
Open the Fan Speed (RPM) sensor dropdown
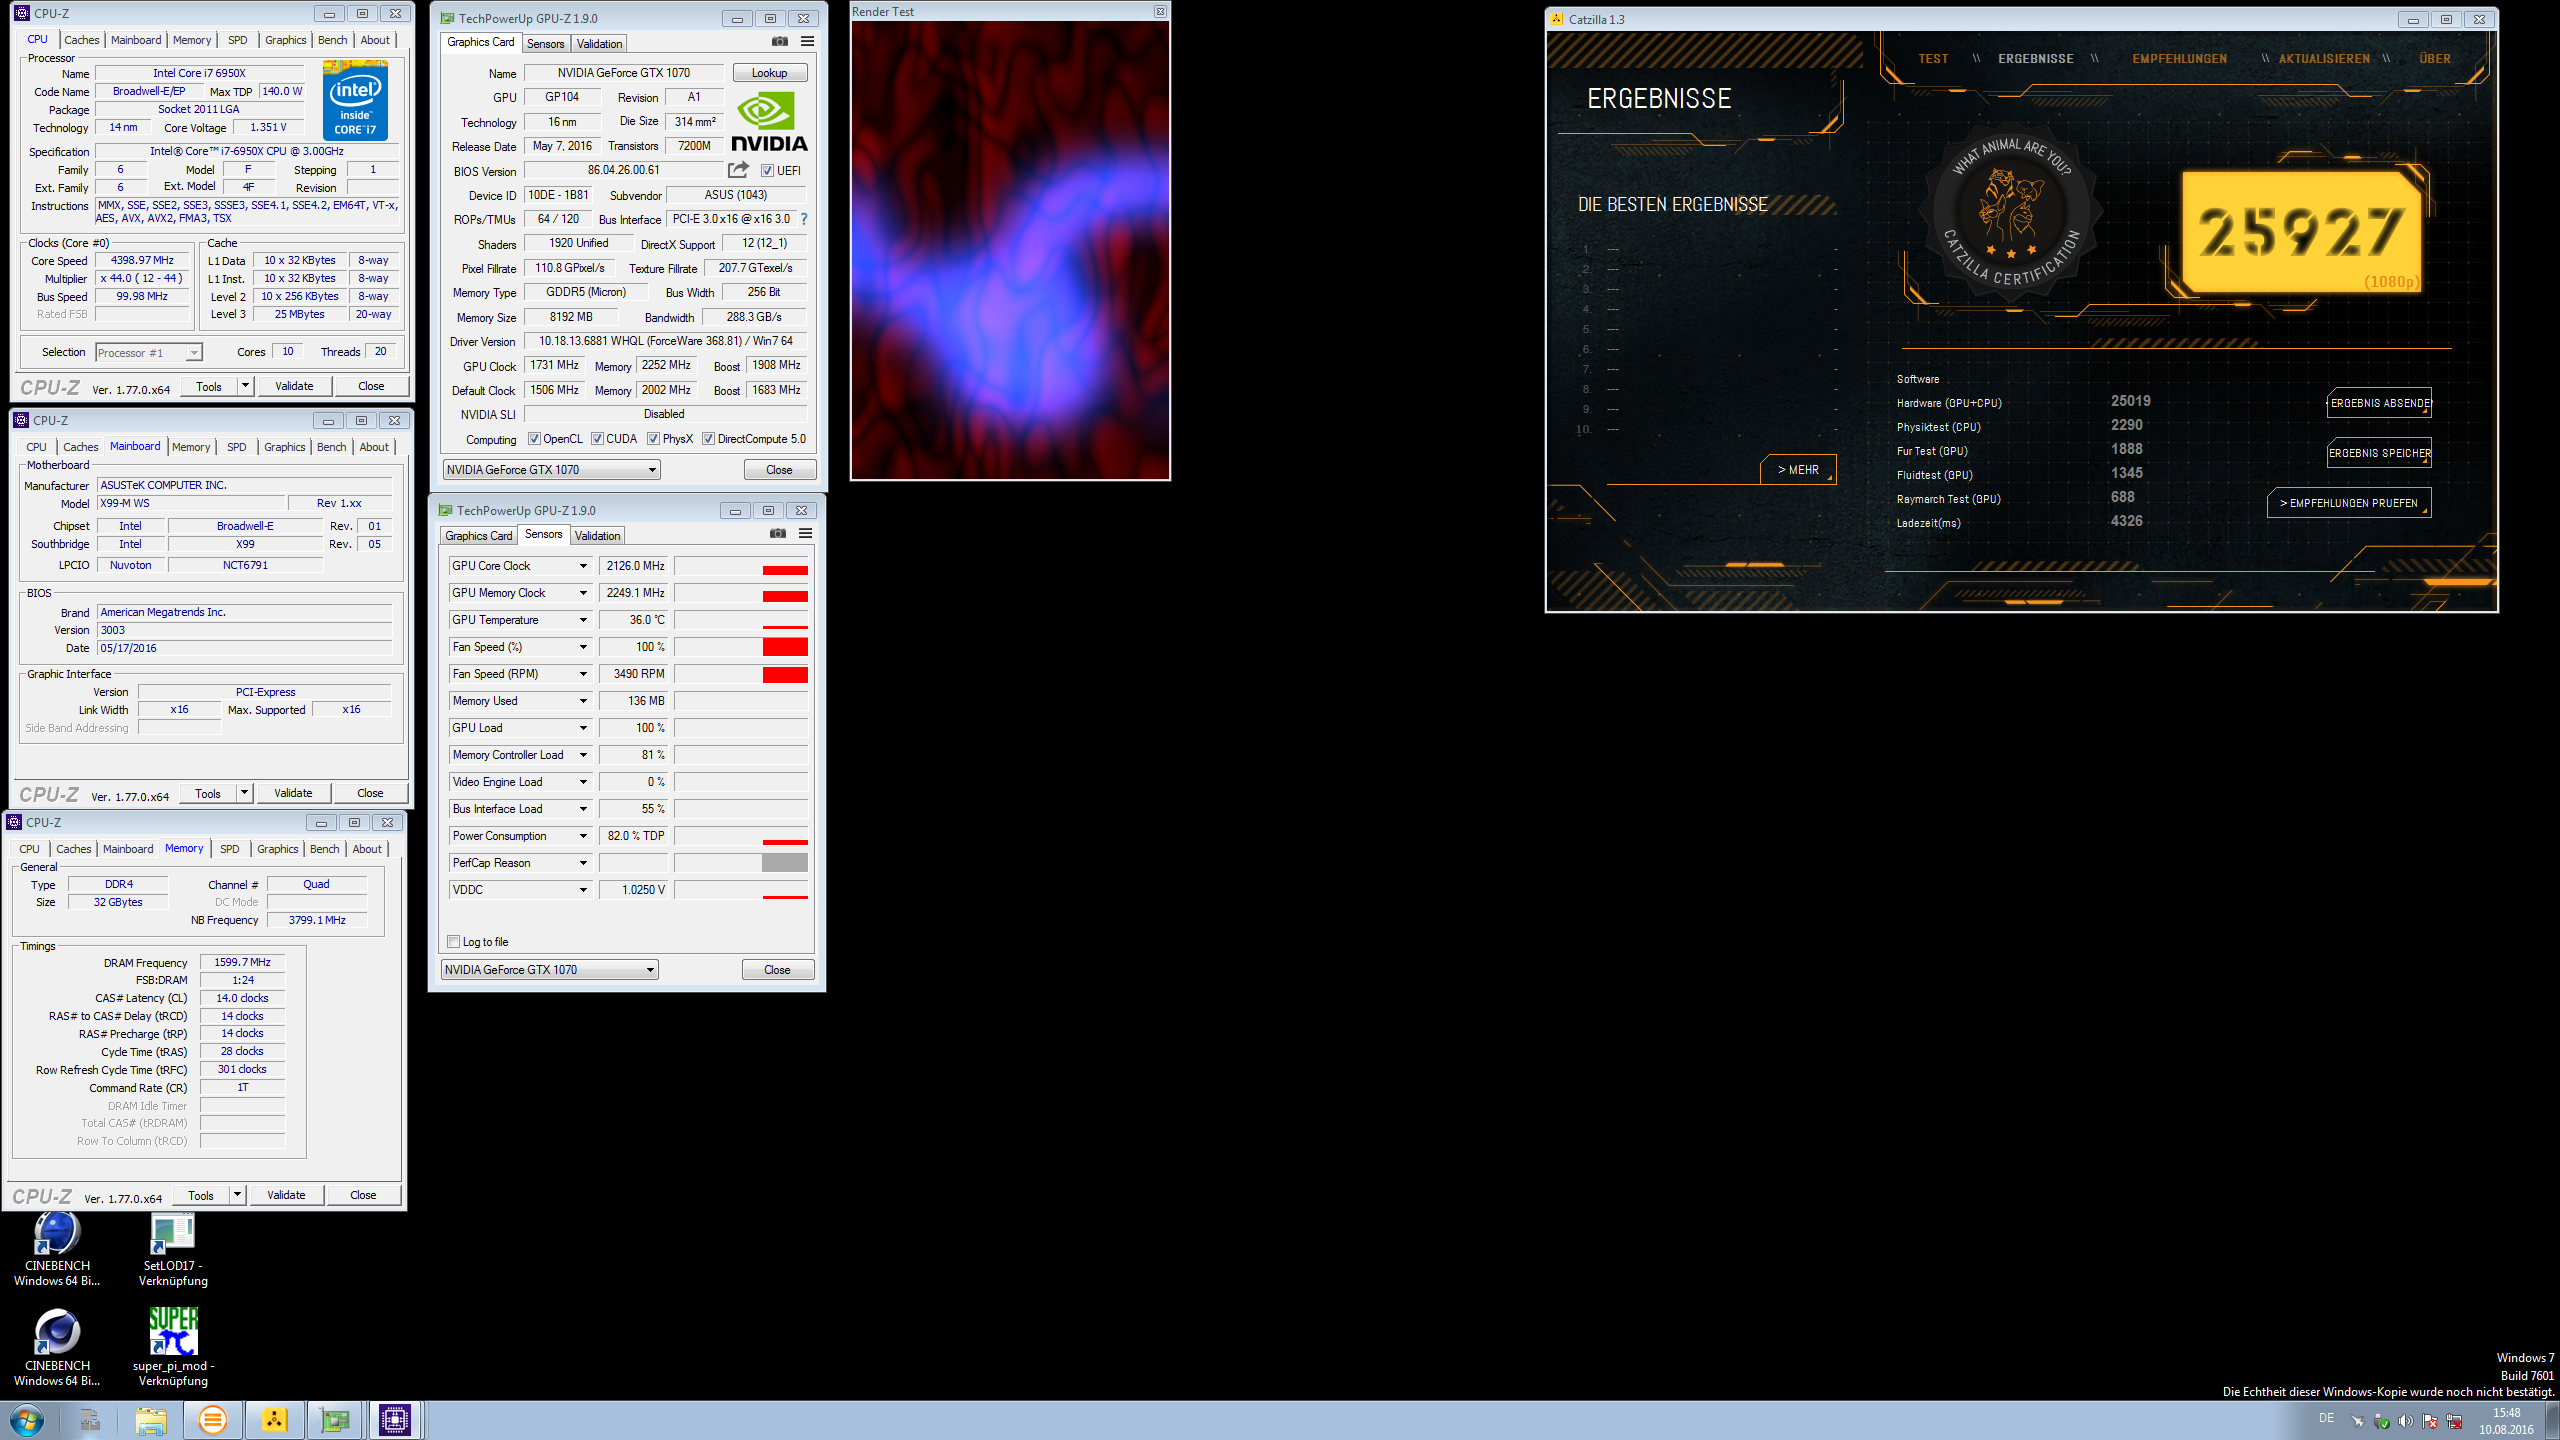point(583,674)
